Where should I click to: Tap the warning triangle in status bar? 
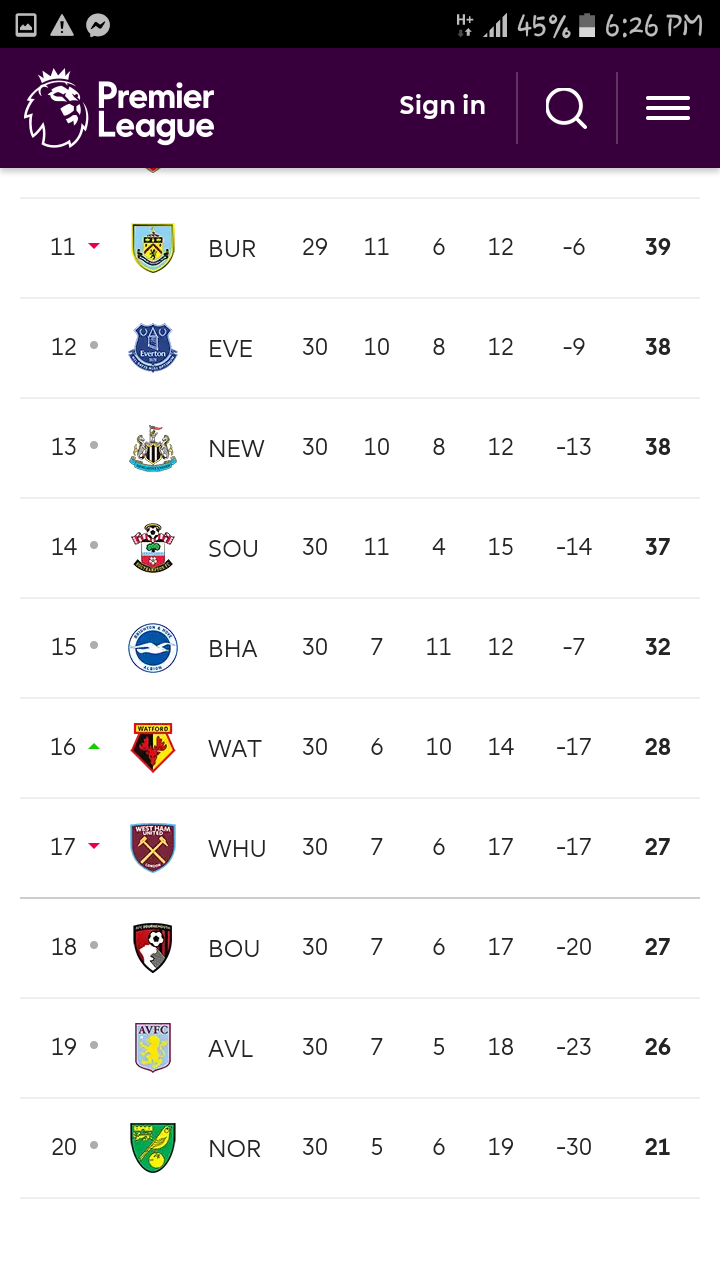point(62,26)
